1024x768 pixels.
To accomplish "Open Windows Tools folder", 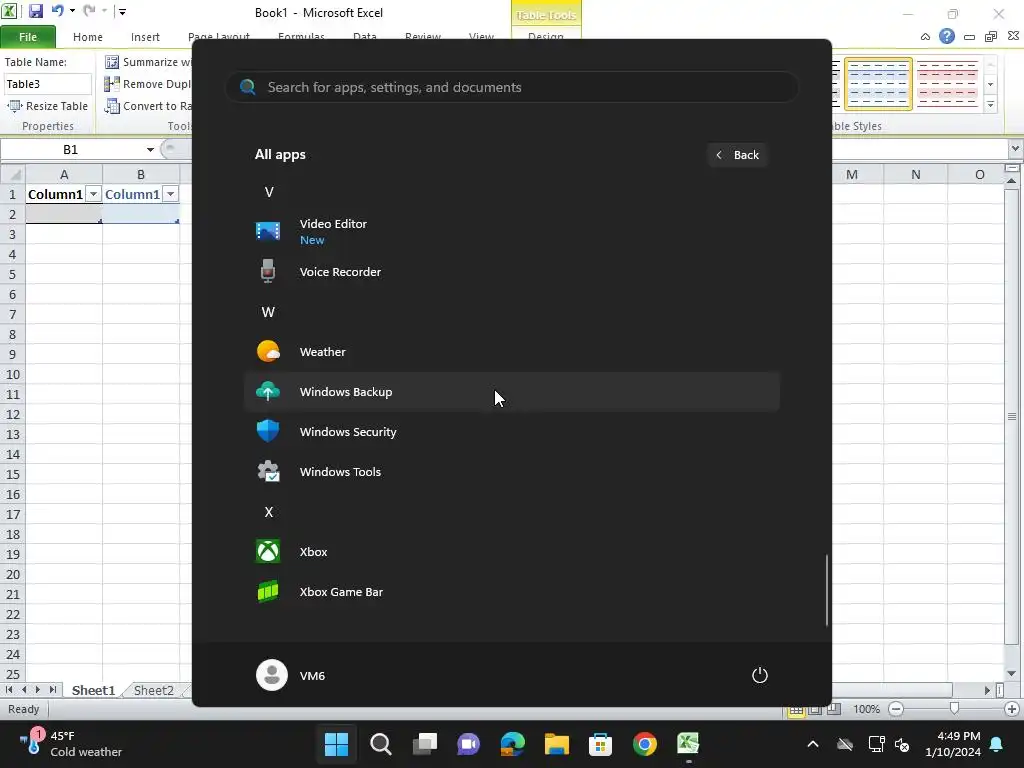I will coord(511,472).
